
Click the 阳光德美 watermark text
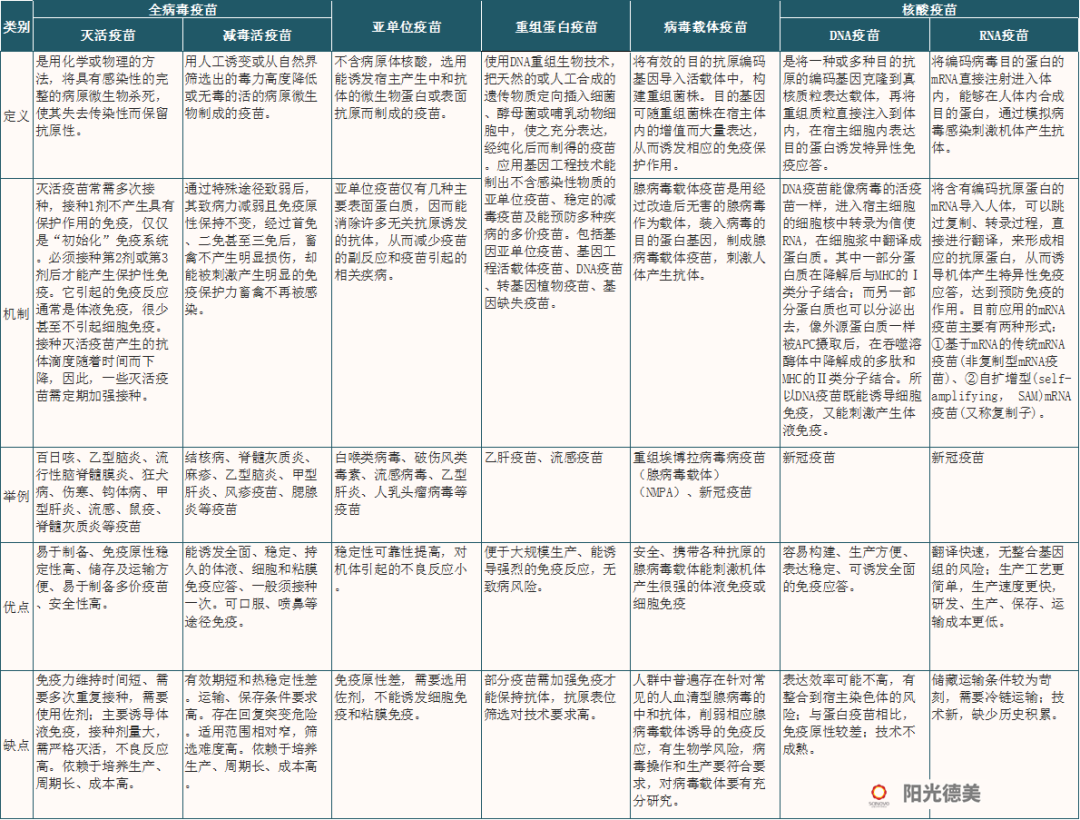pyautogui.click(x=942, y=792)
